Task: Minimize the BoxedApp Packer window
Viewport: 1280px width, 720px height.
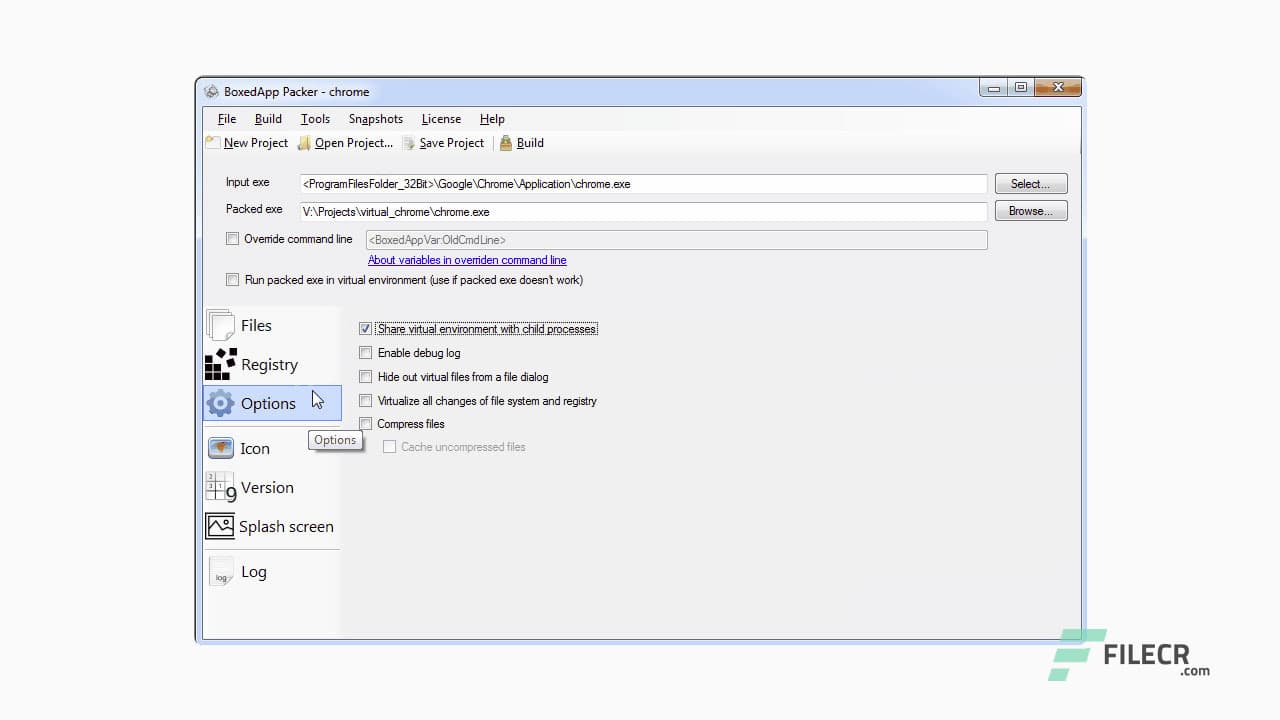Action: 993,88
